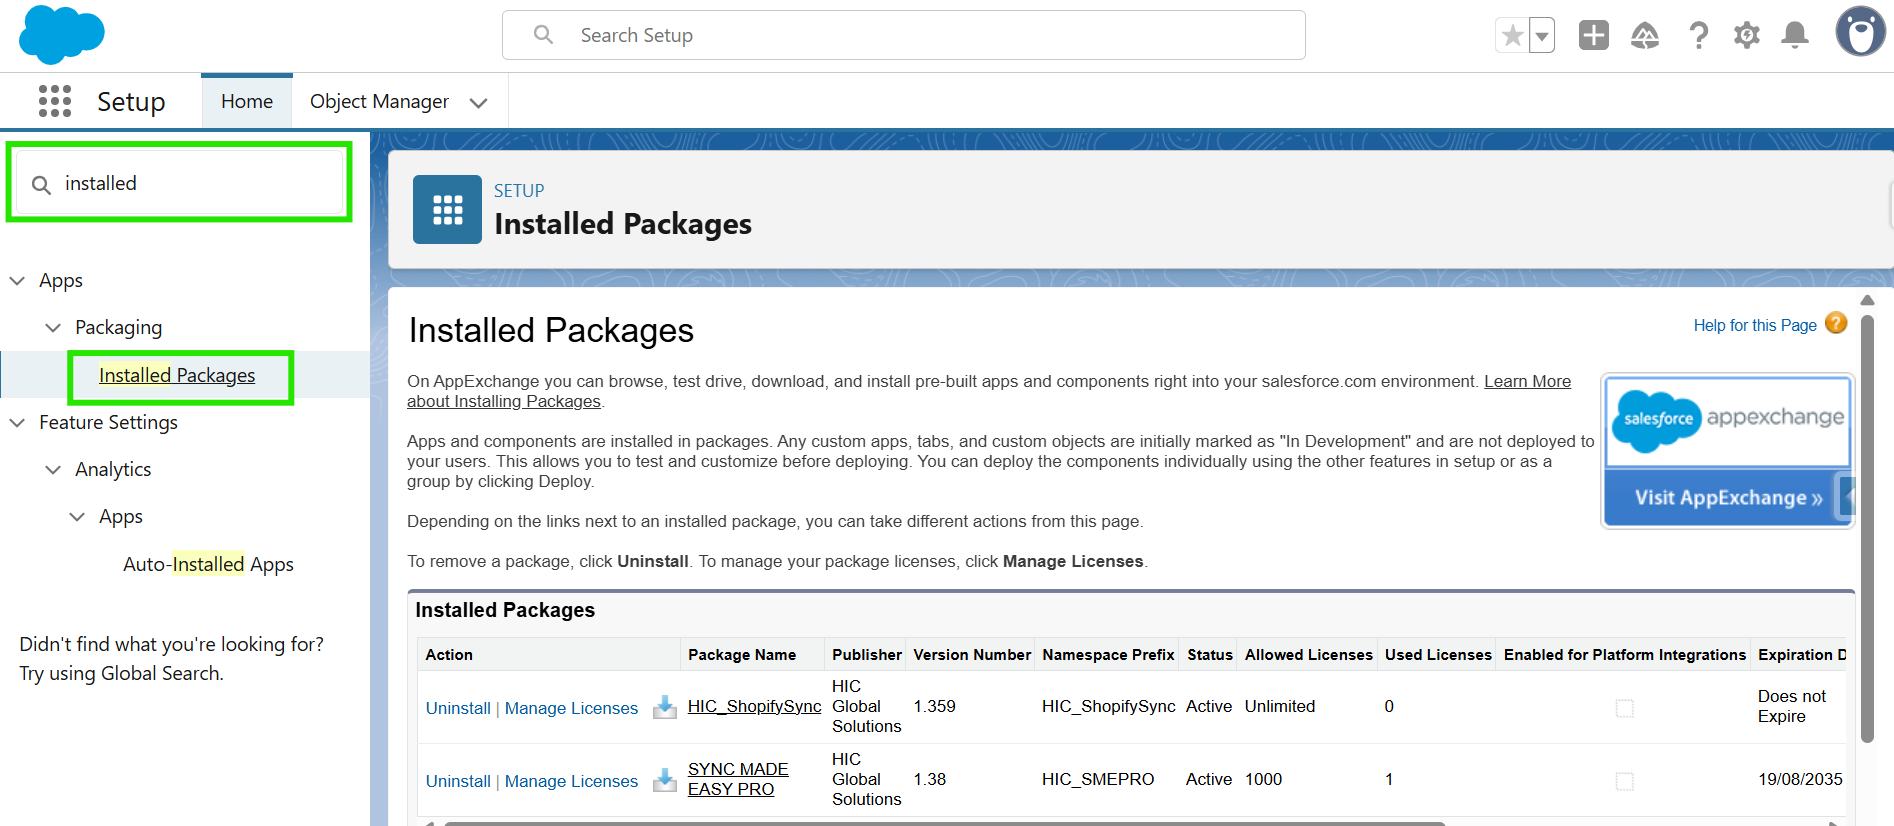Collapse the Packaging tree section
This screenshot has height=826, width=1894.
coord(53,328)
